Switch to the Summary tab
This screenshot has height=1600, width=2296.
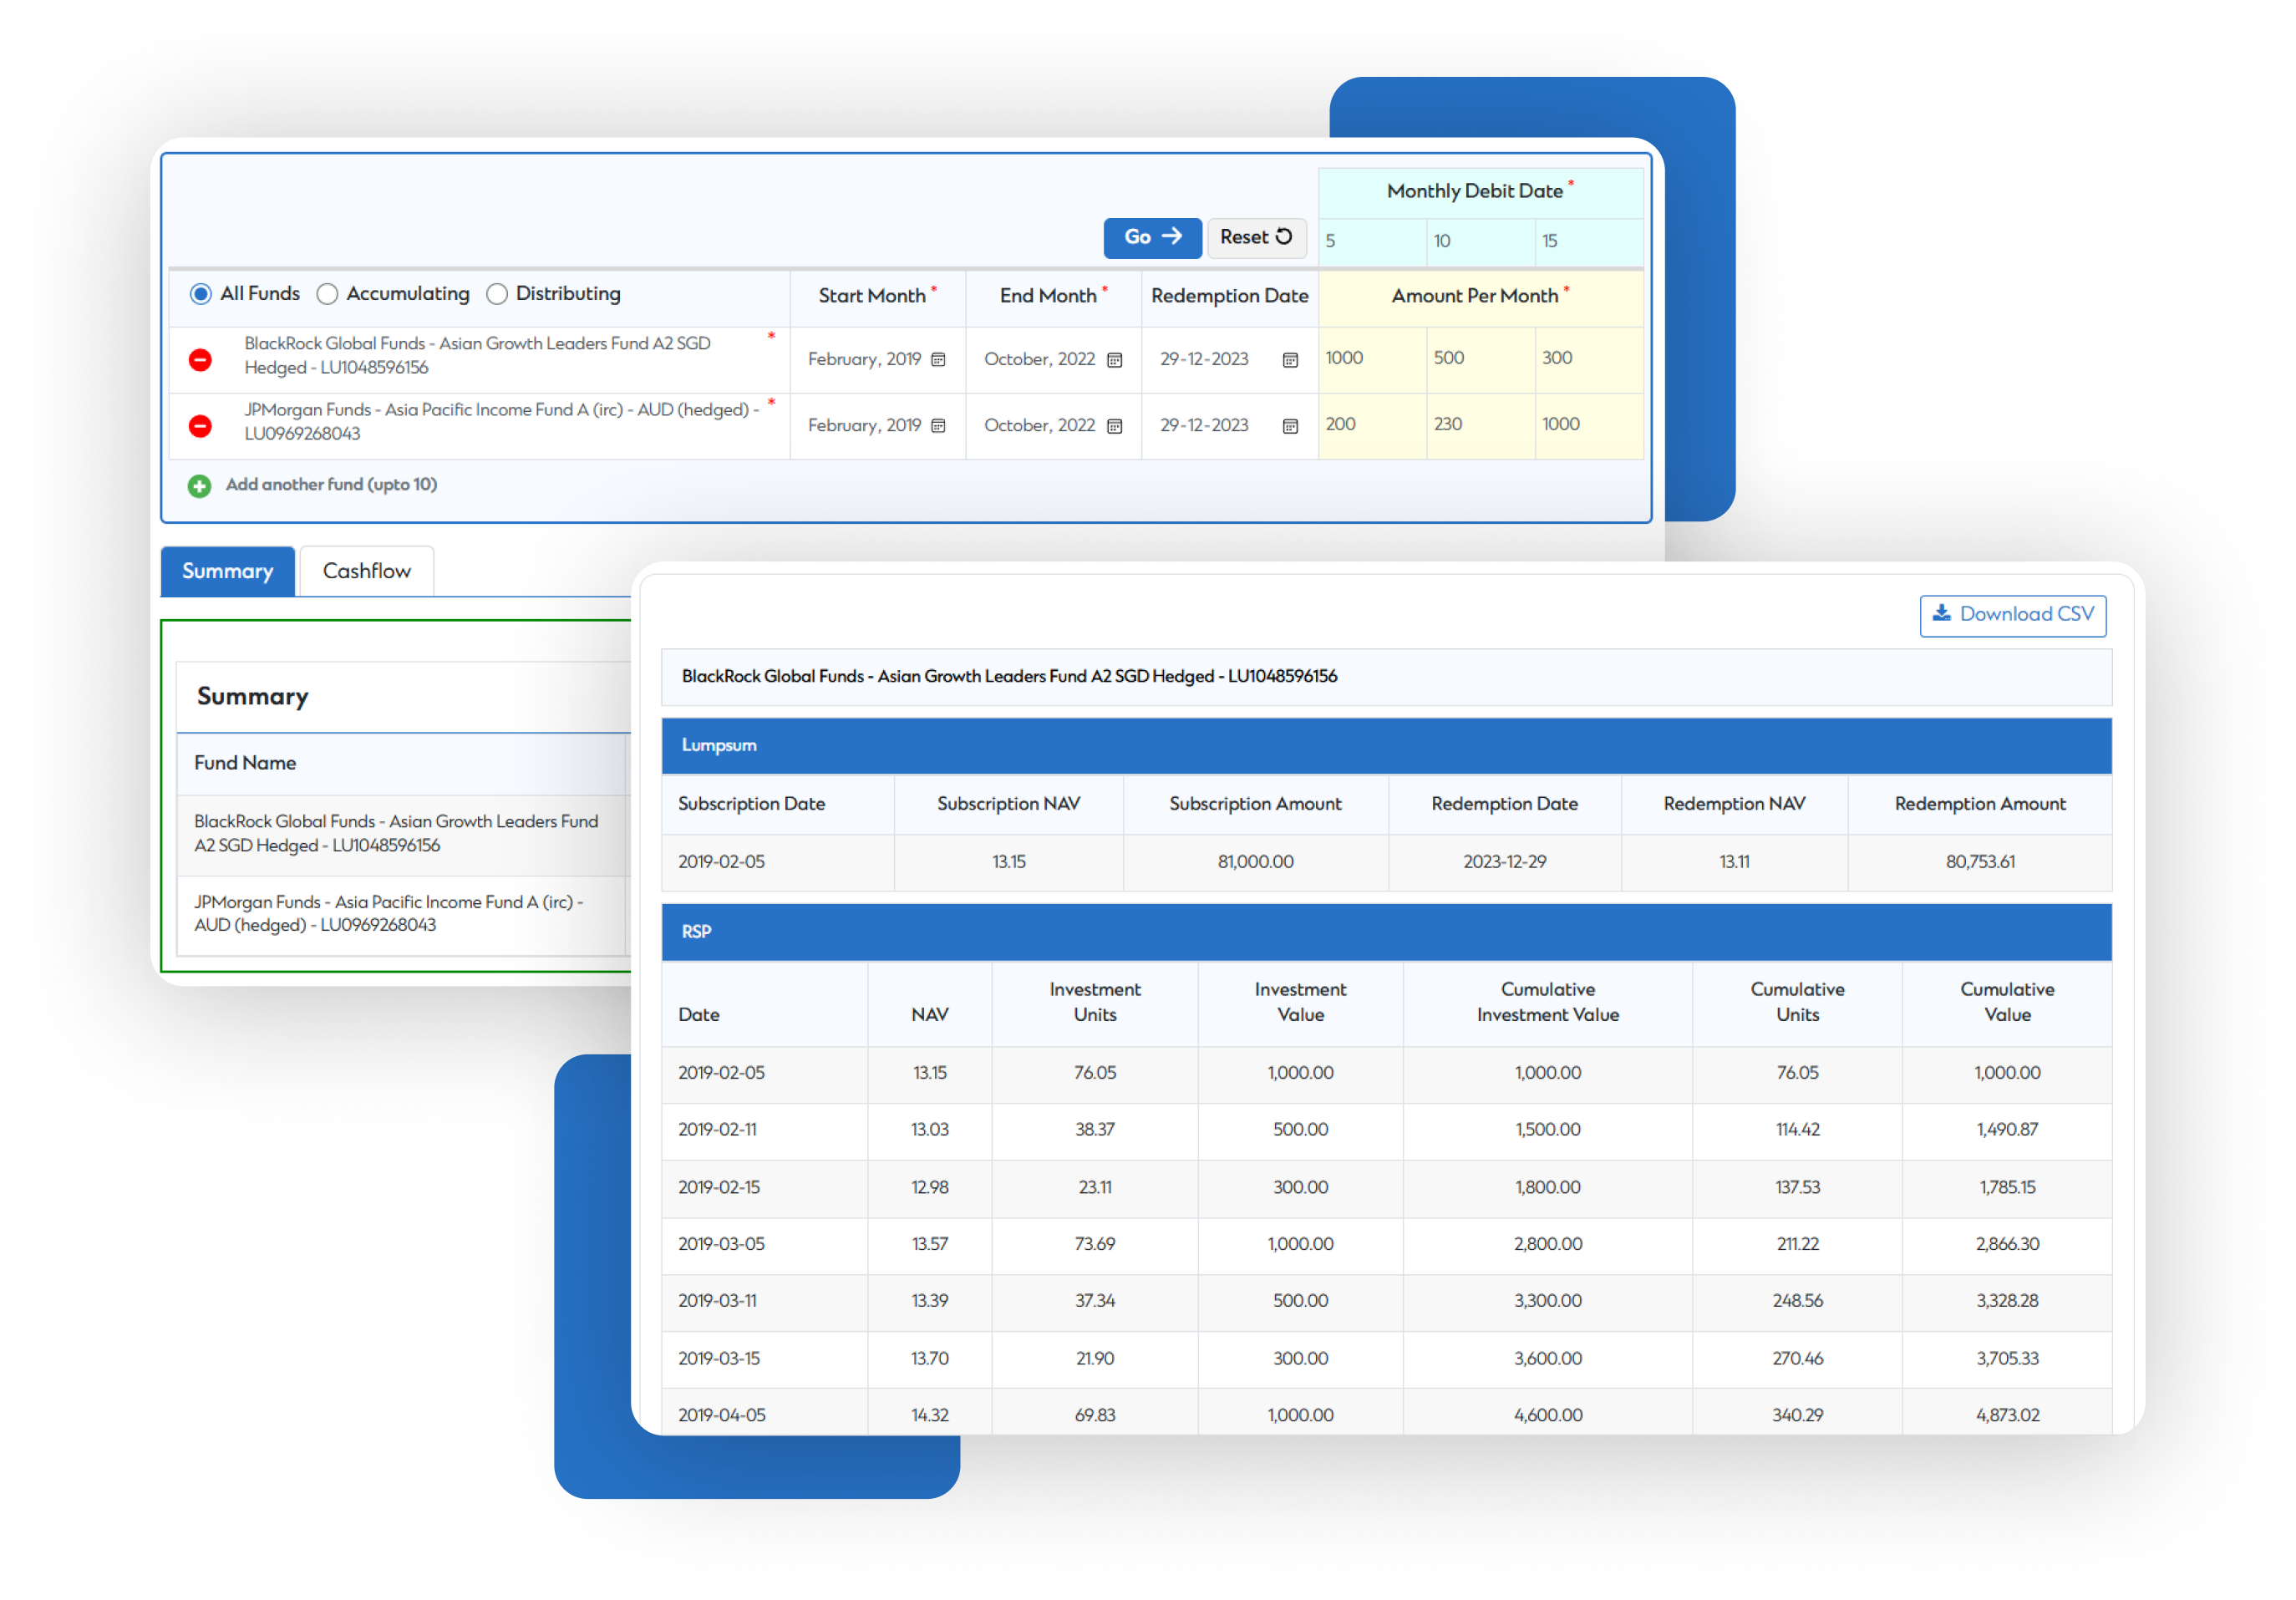click(227, 571)
